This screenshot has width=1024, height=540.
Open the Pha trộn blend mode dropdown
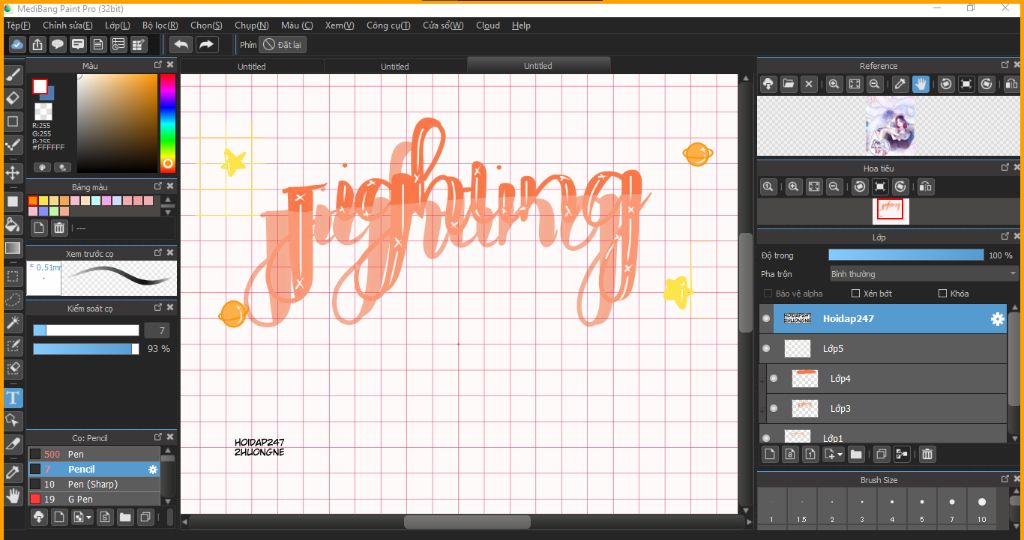[923, 274]
